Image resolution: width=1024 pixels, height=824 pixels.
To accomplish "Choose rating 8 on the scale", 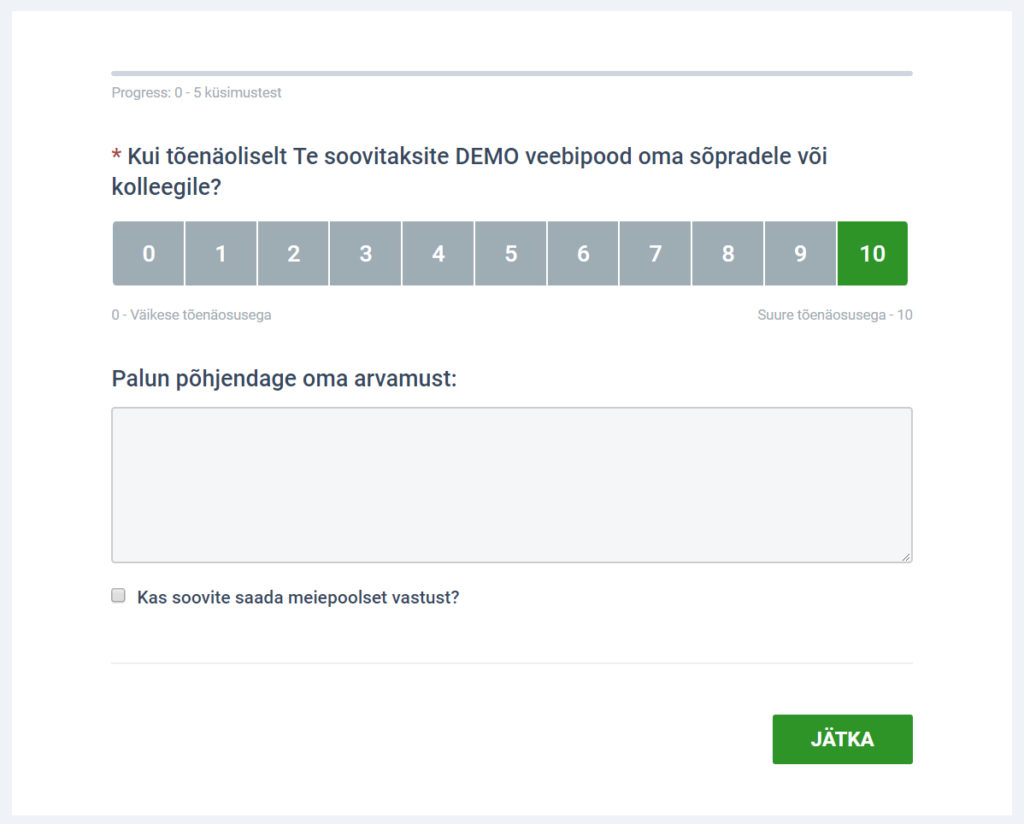I will (x=728, y=253).
